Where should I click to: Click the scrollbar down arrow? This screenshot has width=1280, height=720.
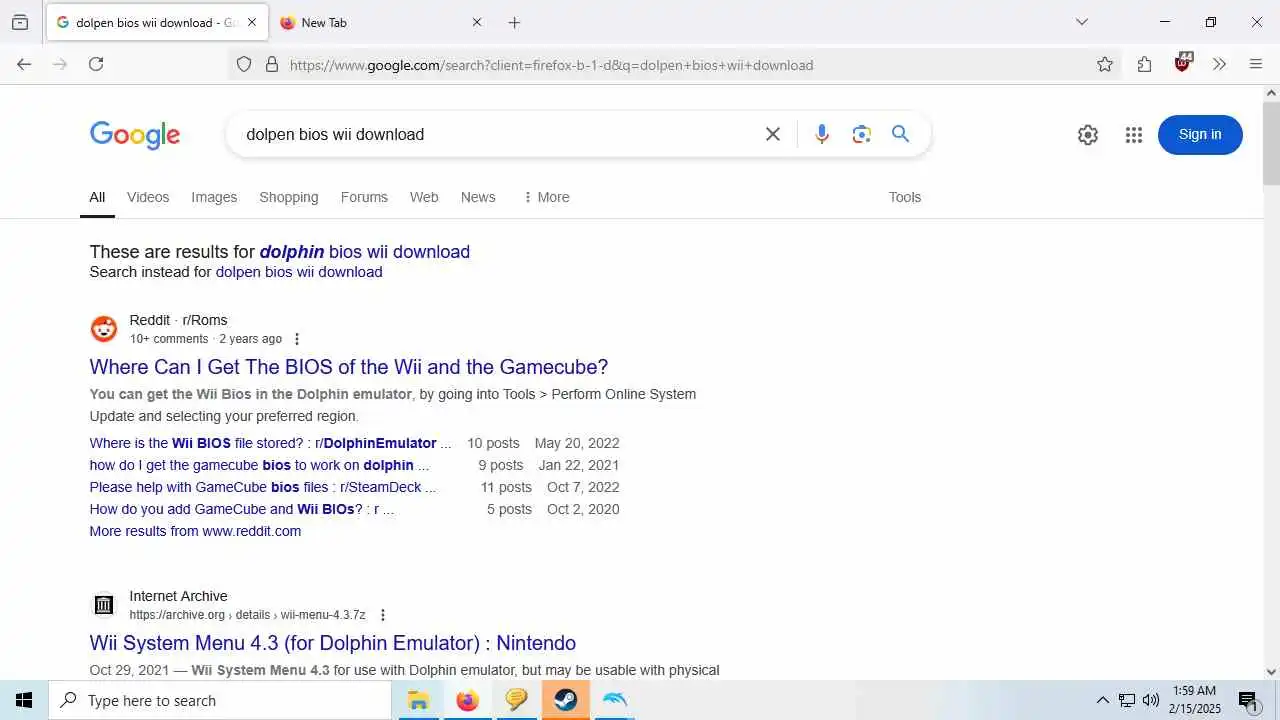click(1271, 672)
